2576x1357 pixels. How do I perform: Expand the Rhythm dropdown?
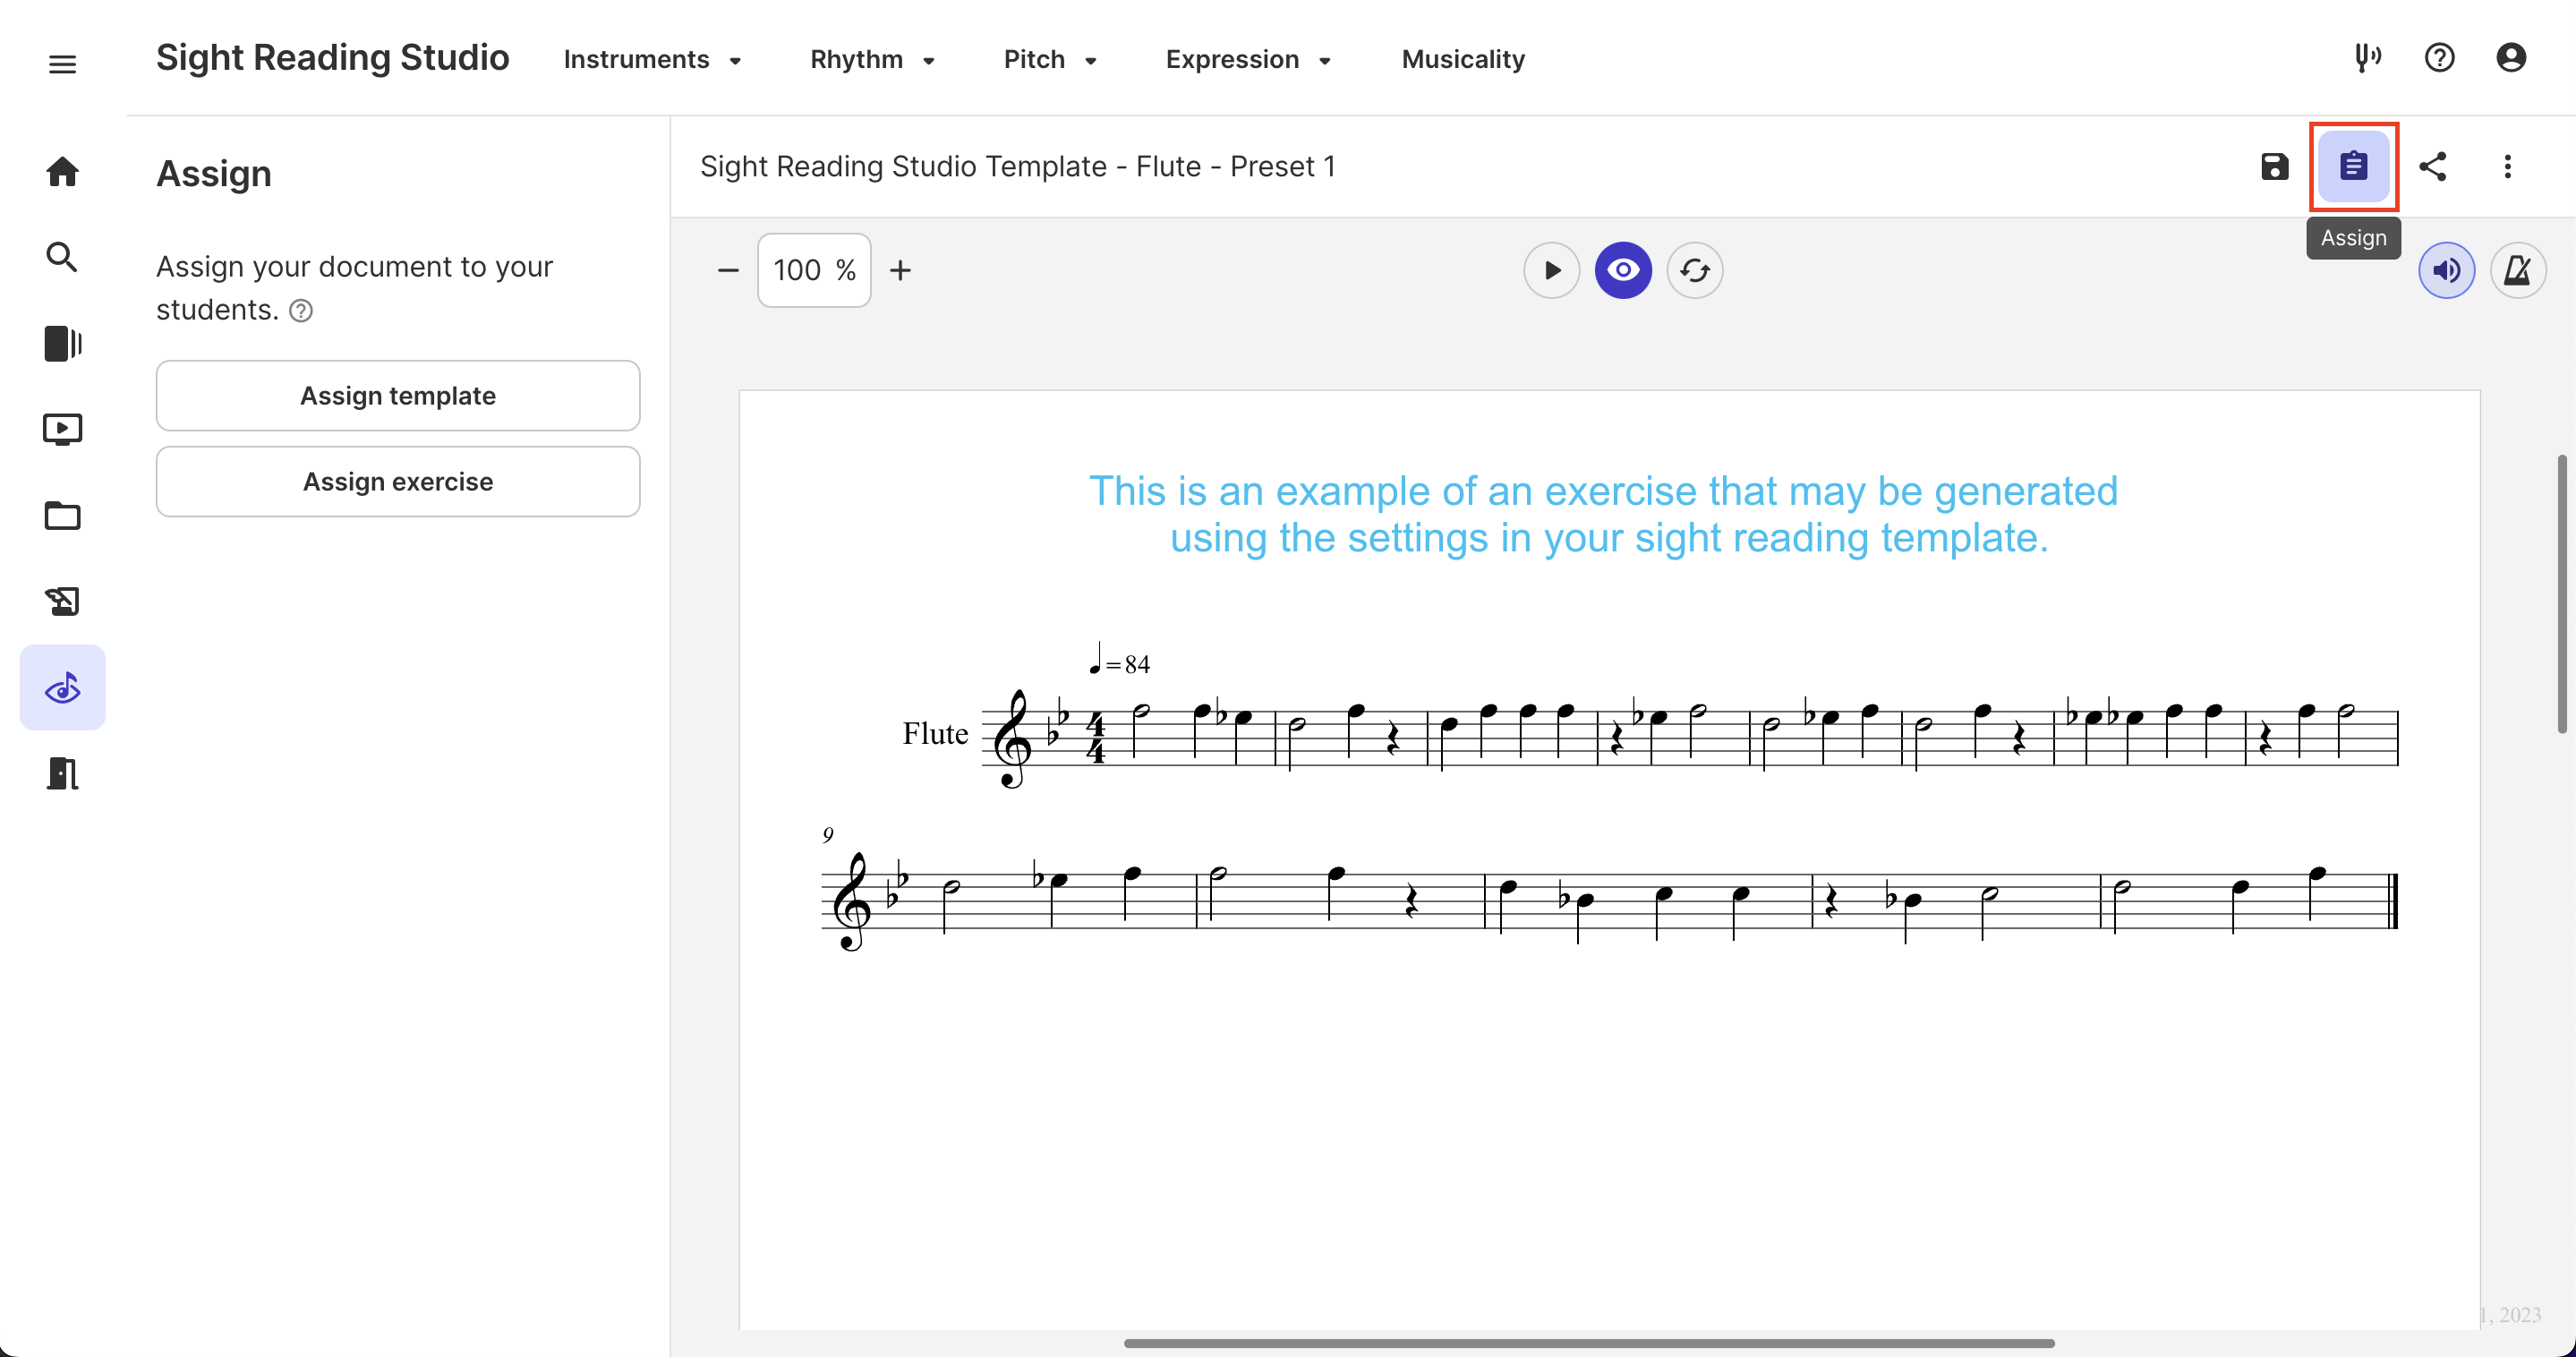pyautogui.click(x=872, y=60)
